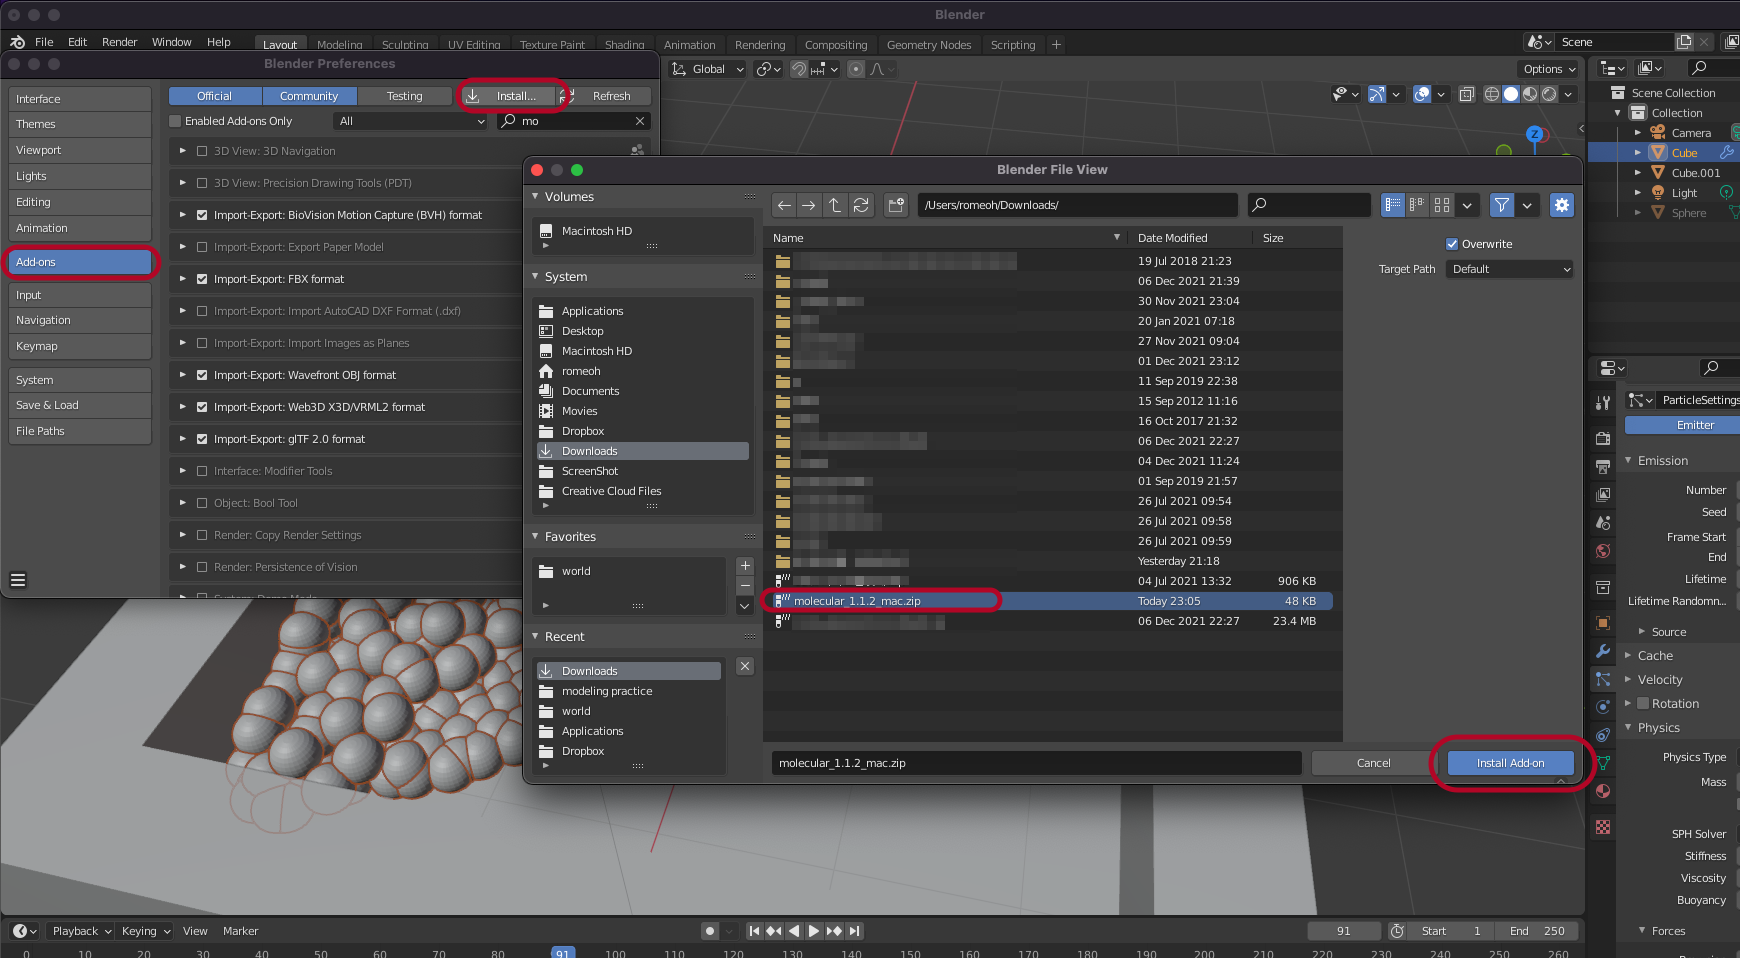Switch File View to vertical list display
Screen dimensions: 1740x958
(x=1393, y=205)
